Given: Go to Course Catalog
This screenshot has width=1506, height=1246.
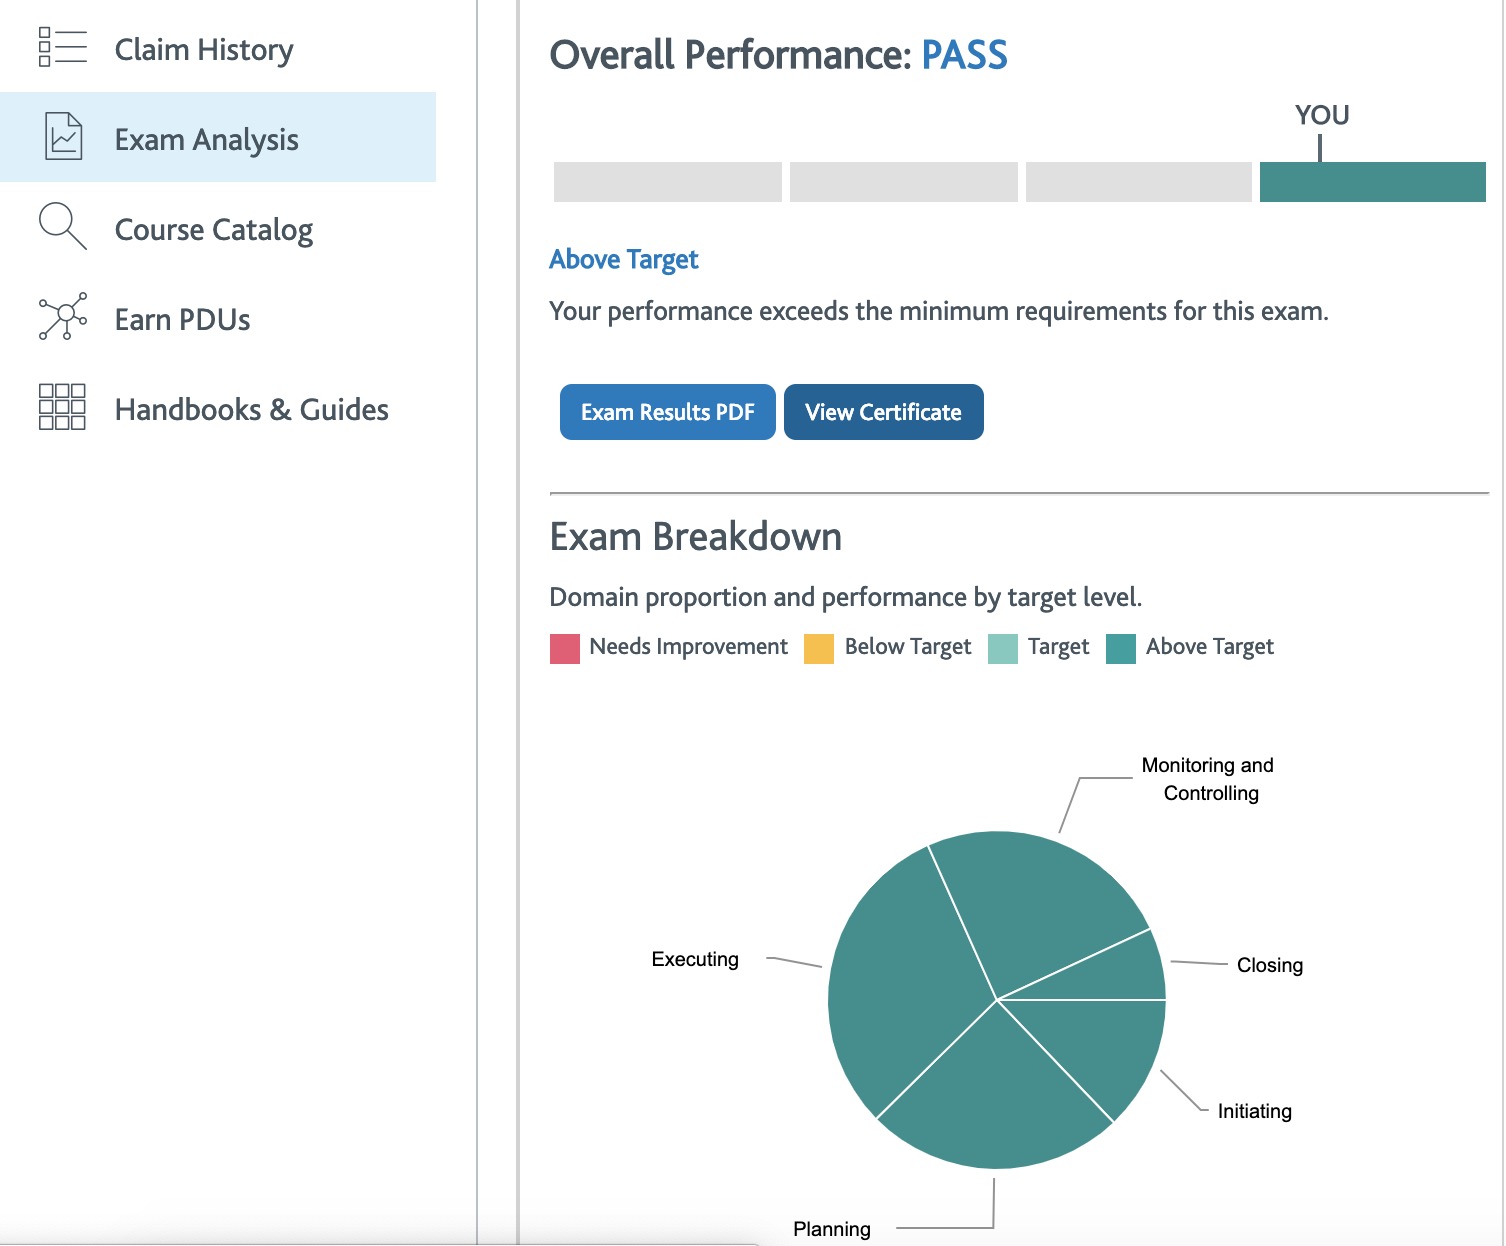Looking at the screenshot, I should (218, 228).
